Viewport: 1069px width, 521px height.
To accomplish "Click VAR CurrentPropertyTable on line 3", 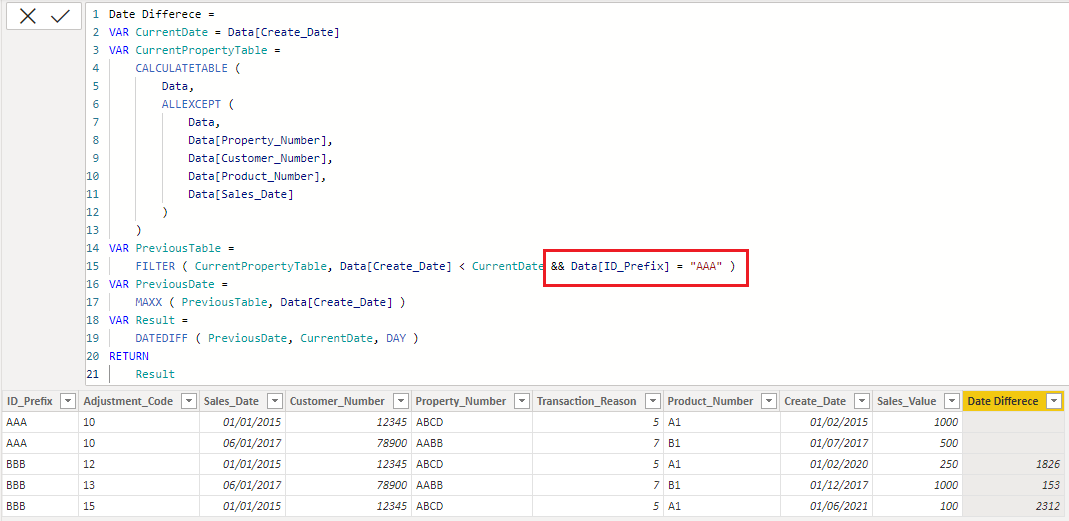I will (188, 50).
